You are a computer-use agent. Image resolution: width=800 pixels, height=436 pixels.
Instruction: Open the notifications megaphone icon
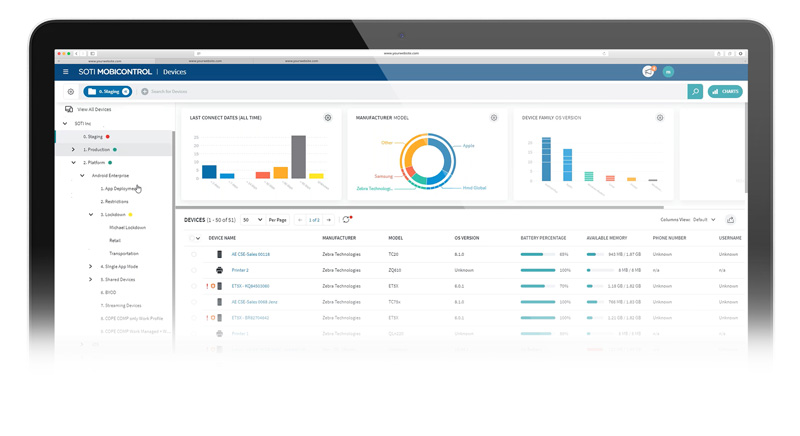coord(648,72)
